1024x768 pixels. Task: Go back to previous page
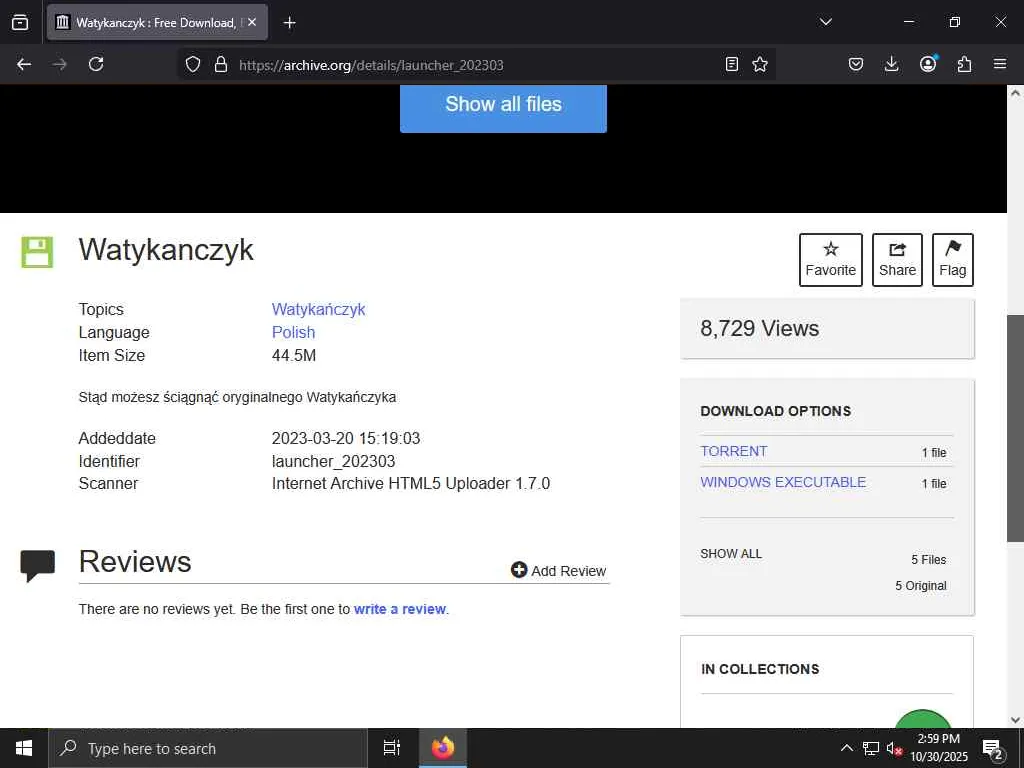pos(24,64)
